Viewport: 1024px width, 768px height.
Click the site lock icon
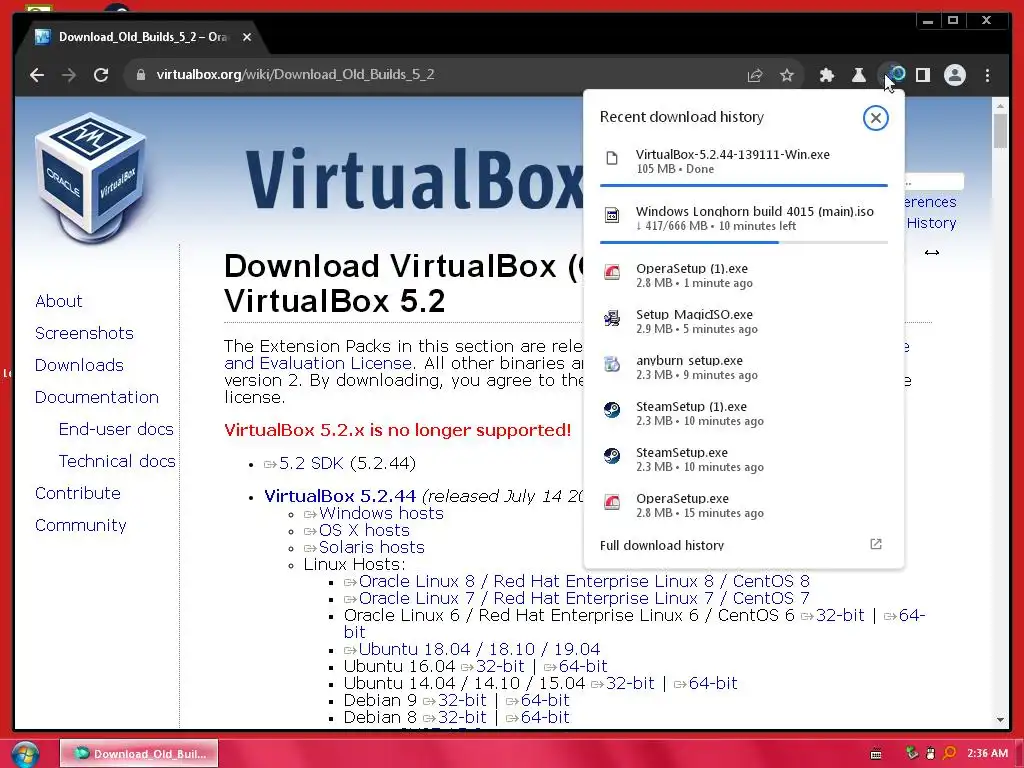click(x=140, y=75)
